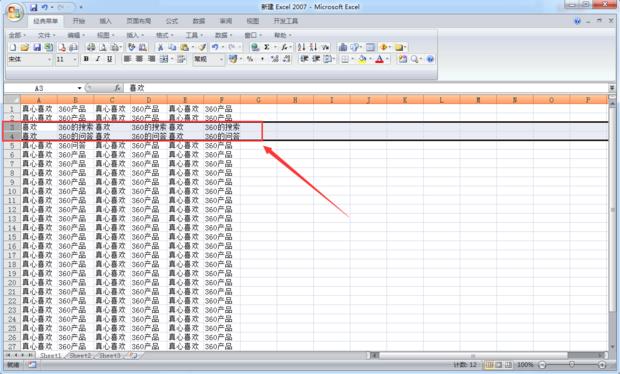
Task: Open the number format dropdown
Action: 209,59
